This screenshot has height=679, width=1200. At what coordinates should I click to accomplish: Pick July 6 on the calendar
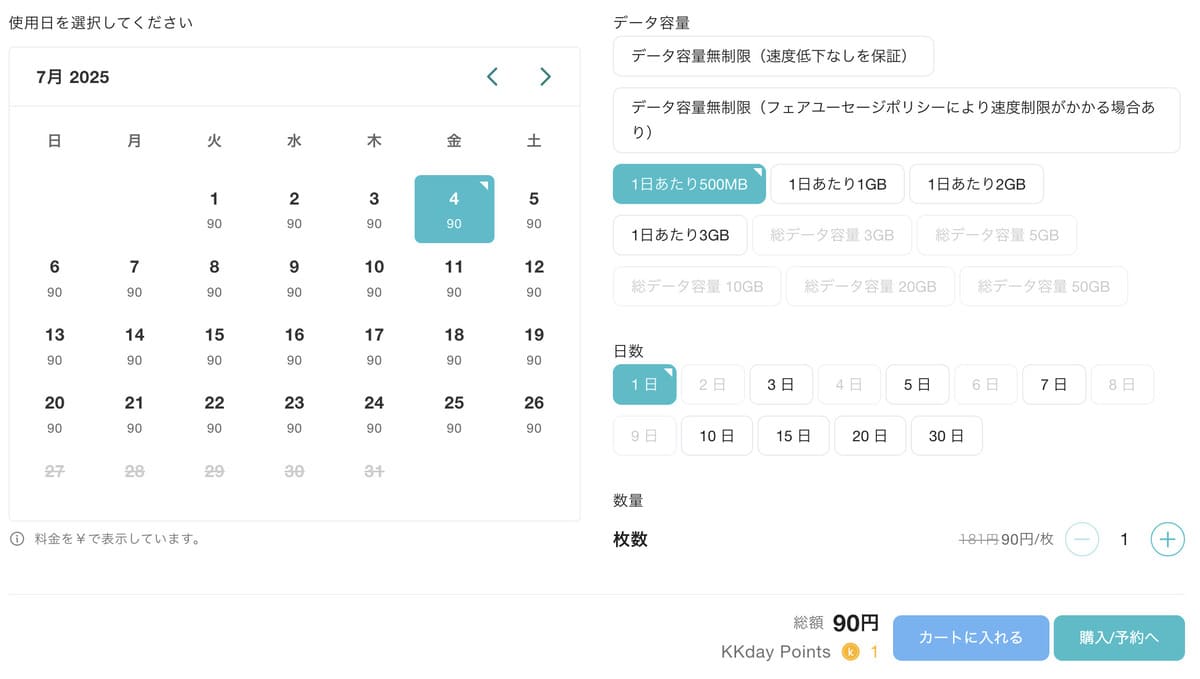54,277
